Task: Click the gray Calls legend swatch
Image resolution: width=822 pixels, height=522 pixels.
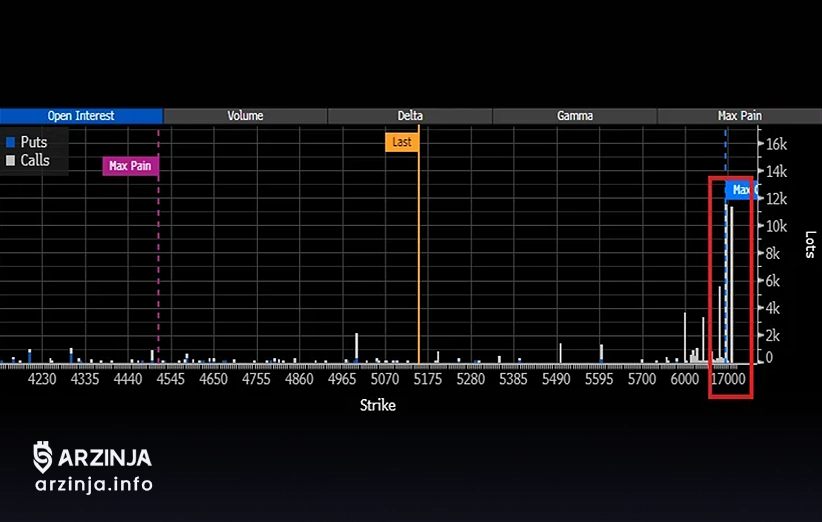Action: tap(10, 161)
